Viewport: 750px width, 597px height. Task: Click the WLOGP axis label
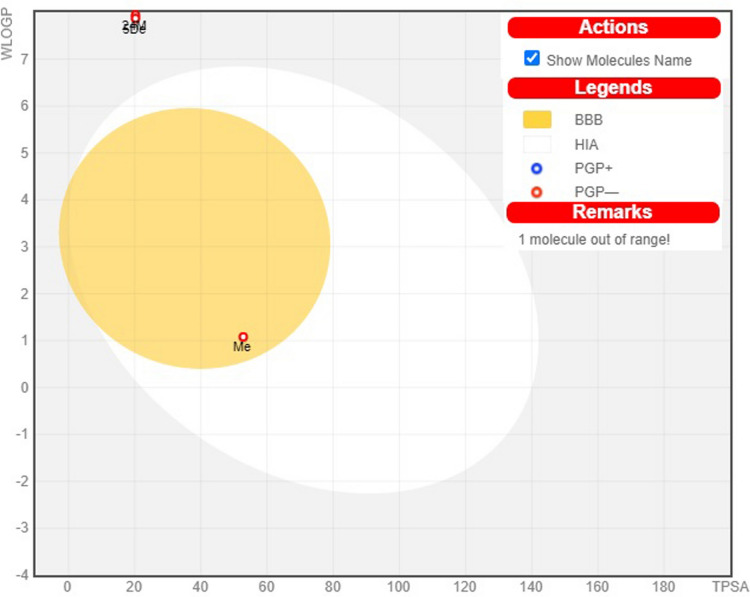point(7,34)
